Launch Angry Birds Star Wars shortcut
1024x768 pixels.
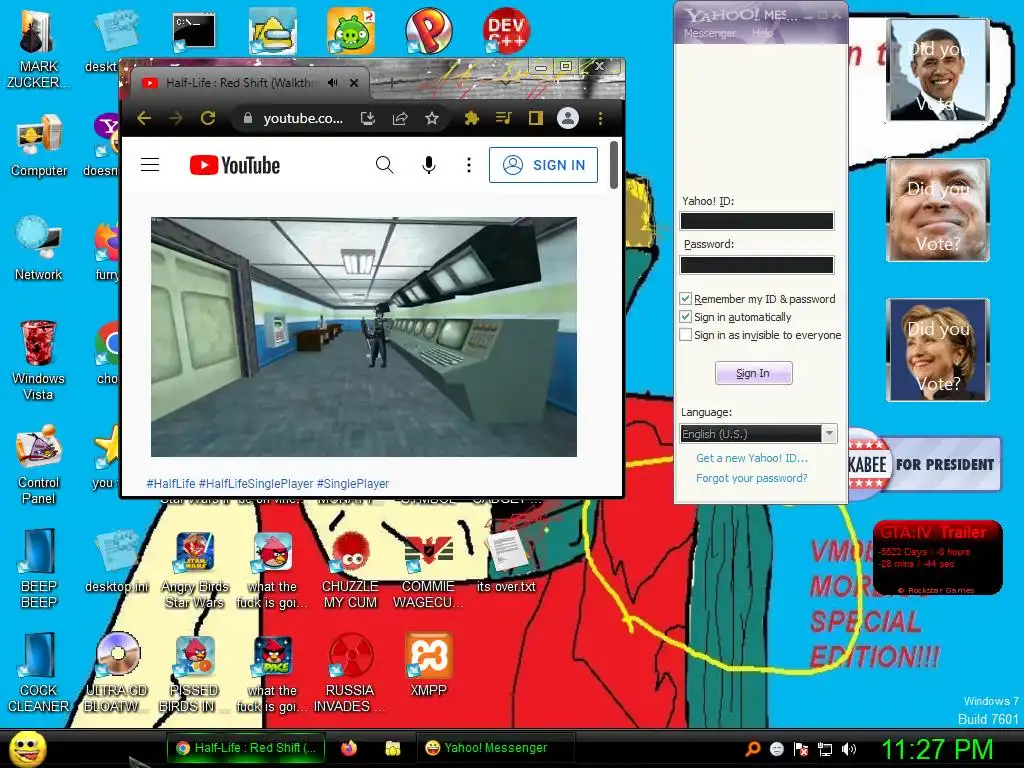pyautogui.click(x=195, y=569)
